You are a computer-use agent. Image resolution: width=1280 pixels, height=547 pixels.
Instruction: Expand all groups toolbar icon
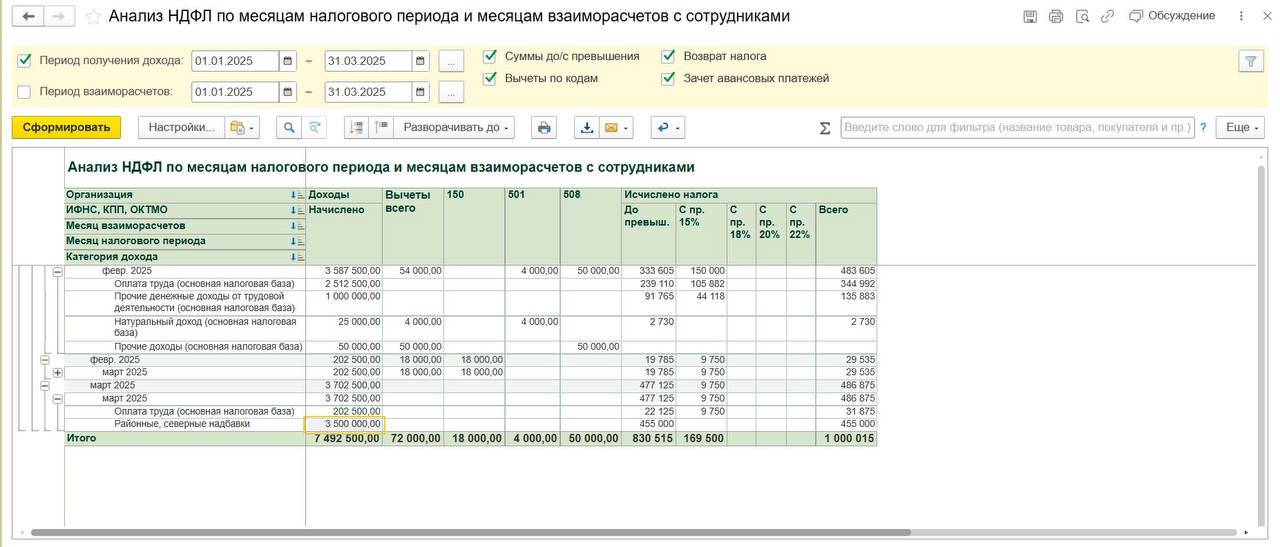381,127
